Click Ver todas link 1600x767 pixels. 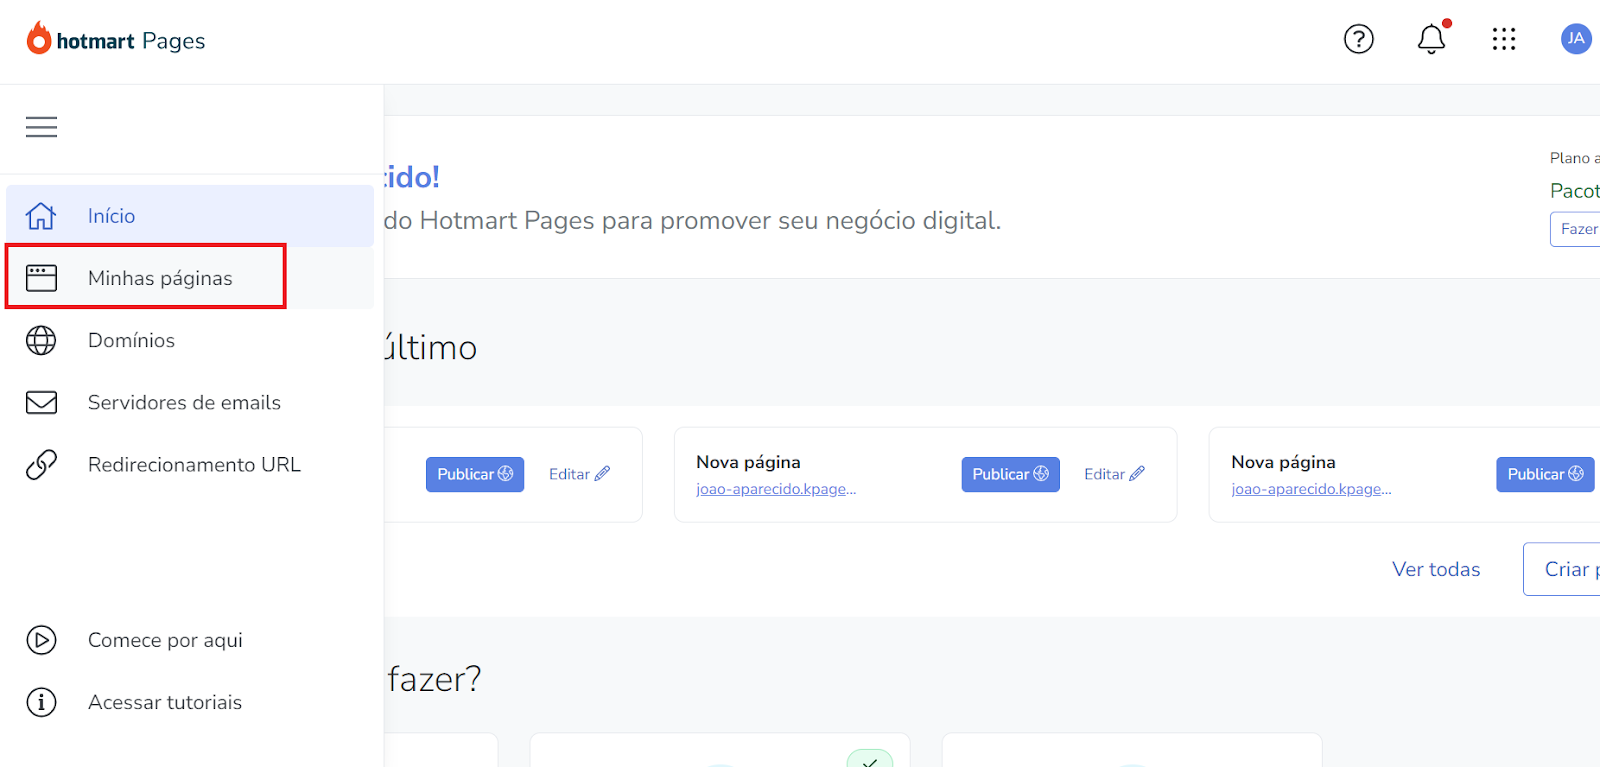[1436, 569]
